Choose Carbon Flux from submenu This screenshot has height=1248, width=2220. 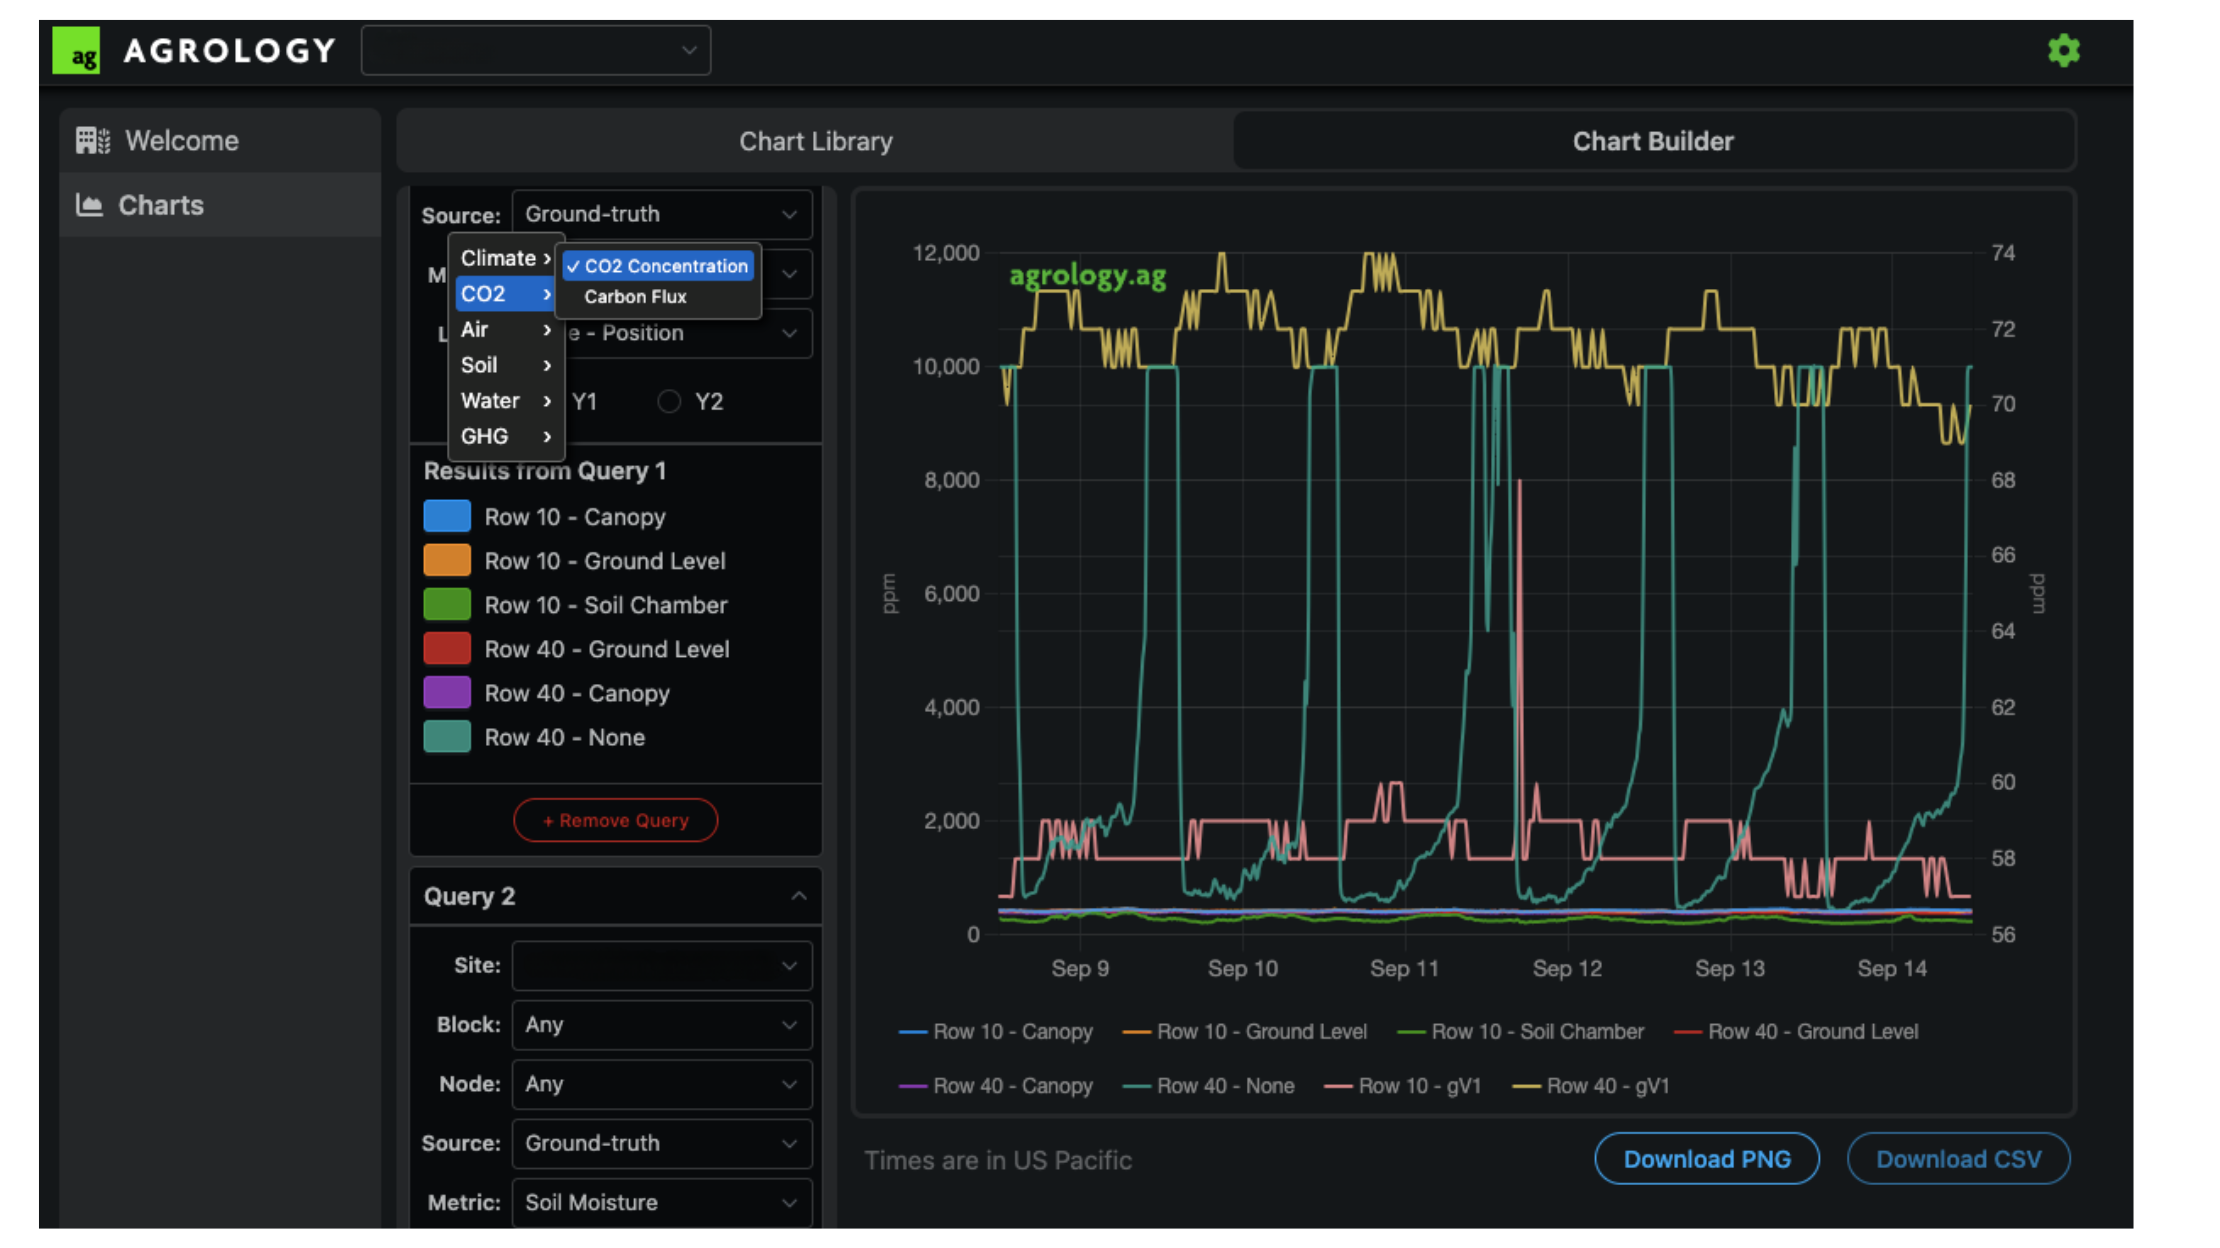(635, 297)
